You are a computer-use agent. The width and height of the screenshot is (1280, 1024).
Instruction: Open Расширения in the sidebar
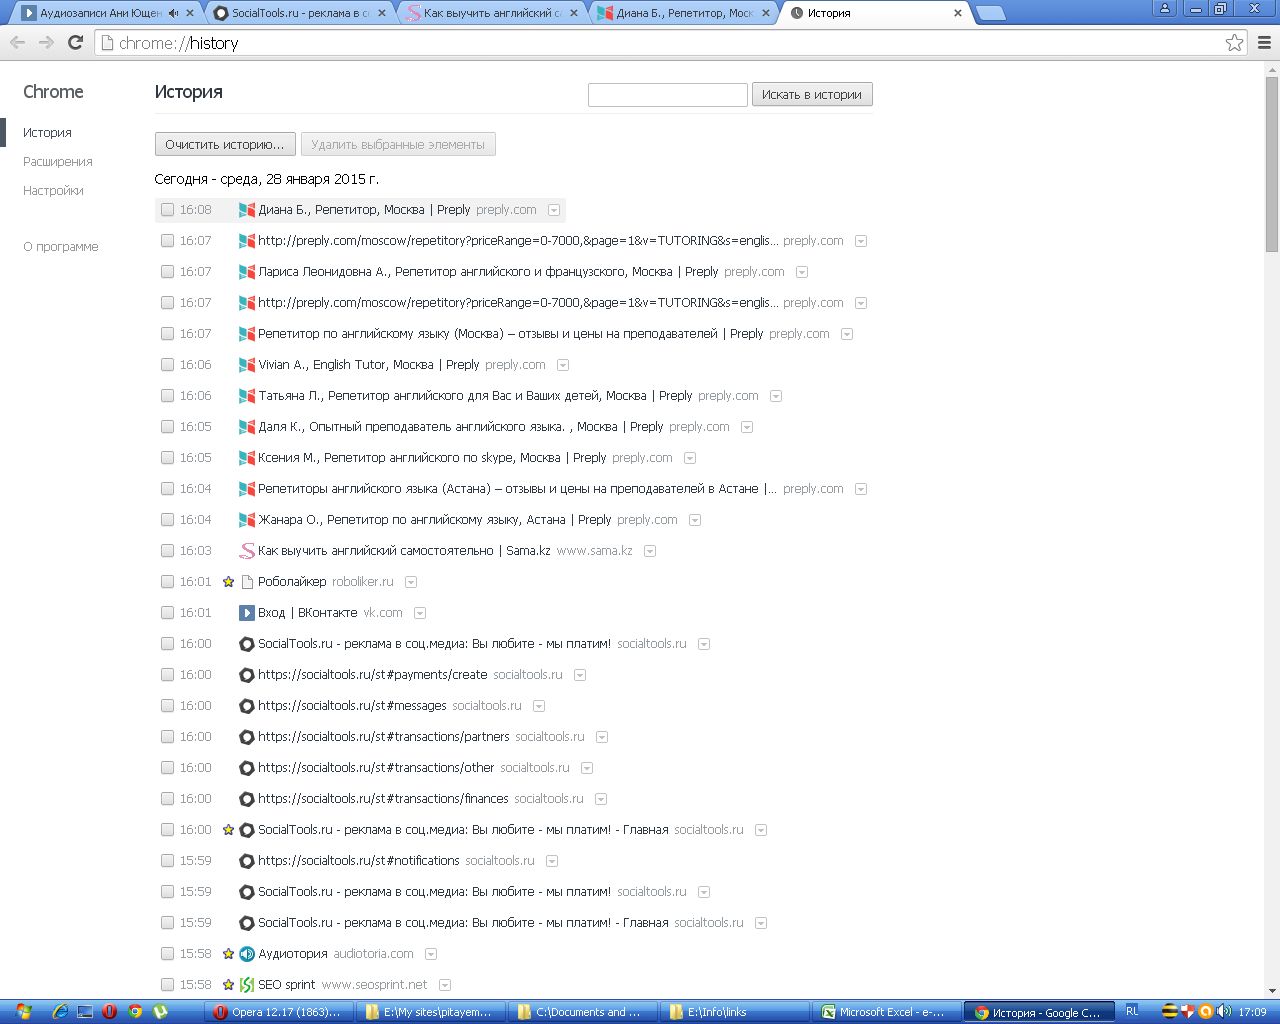[58, 161]
